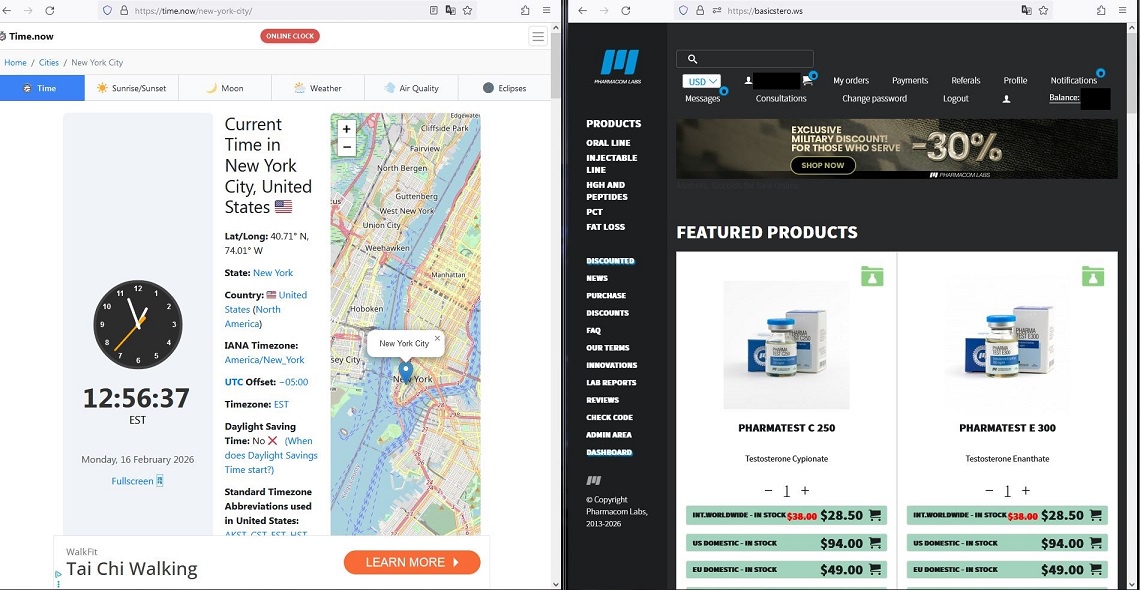This screenshot has width=1140, height=590.
Task: Bookmark the time.now page with the star icon
Action: pos(467,10)
